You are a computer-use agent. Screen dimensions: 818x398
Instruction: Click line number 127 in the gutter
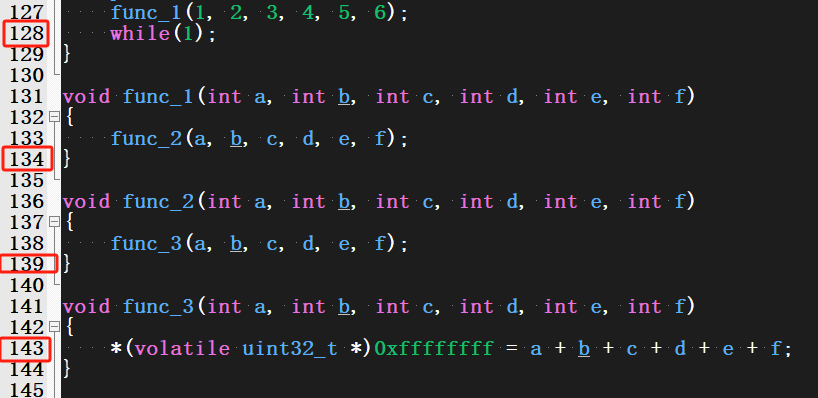coord(26,13)
